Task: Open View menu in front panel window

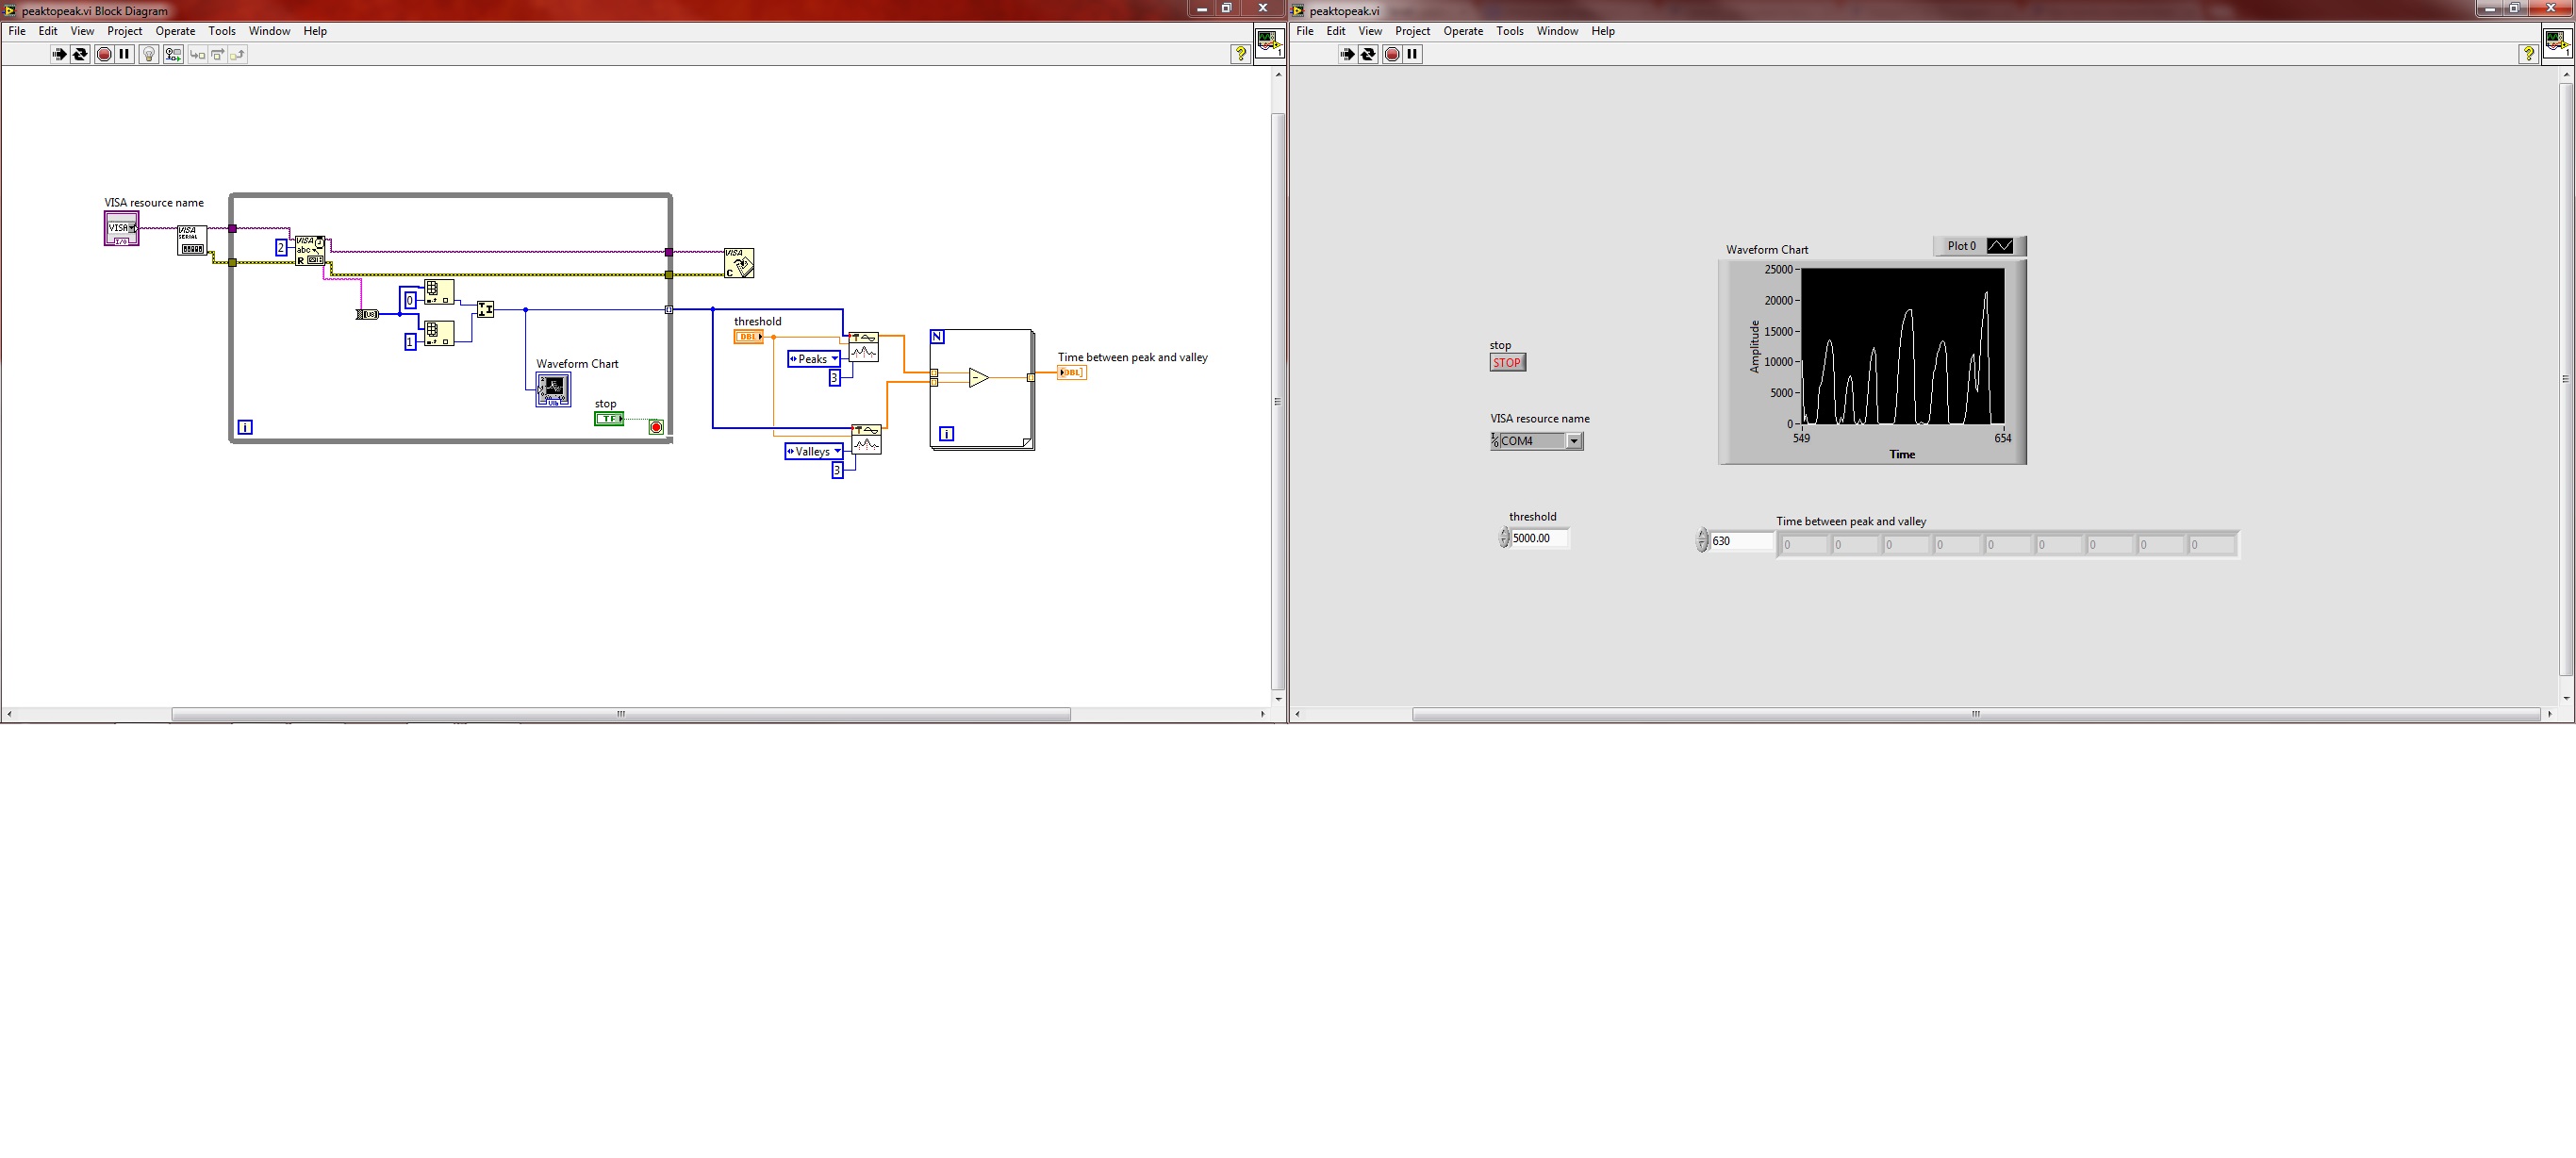Action: (1370, 31)
